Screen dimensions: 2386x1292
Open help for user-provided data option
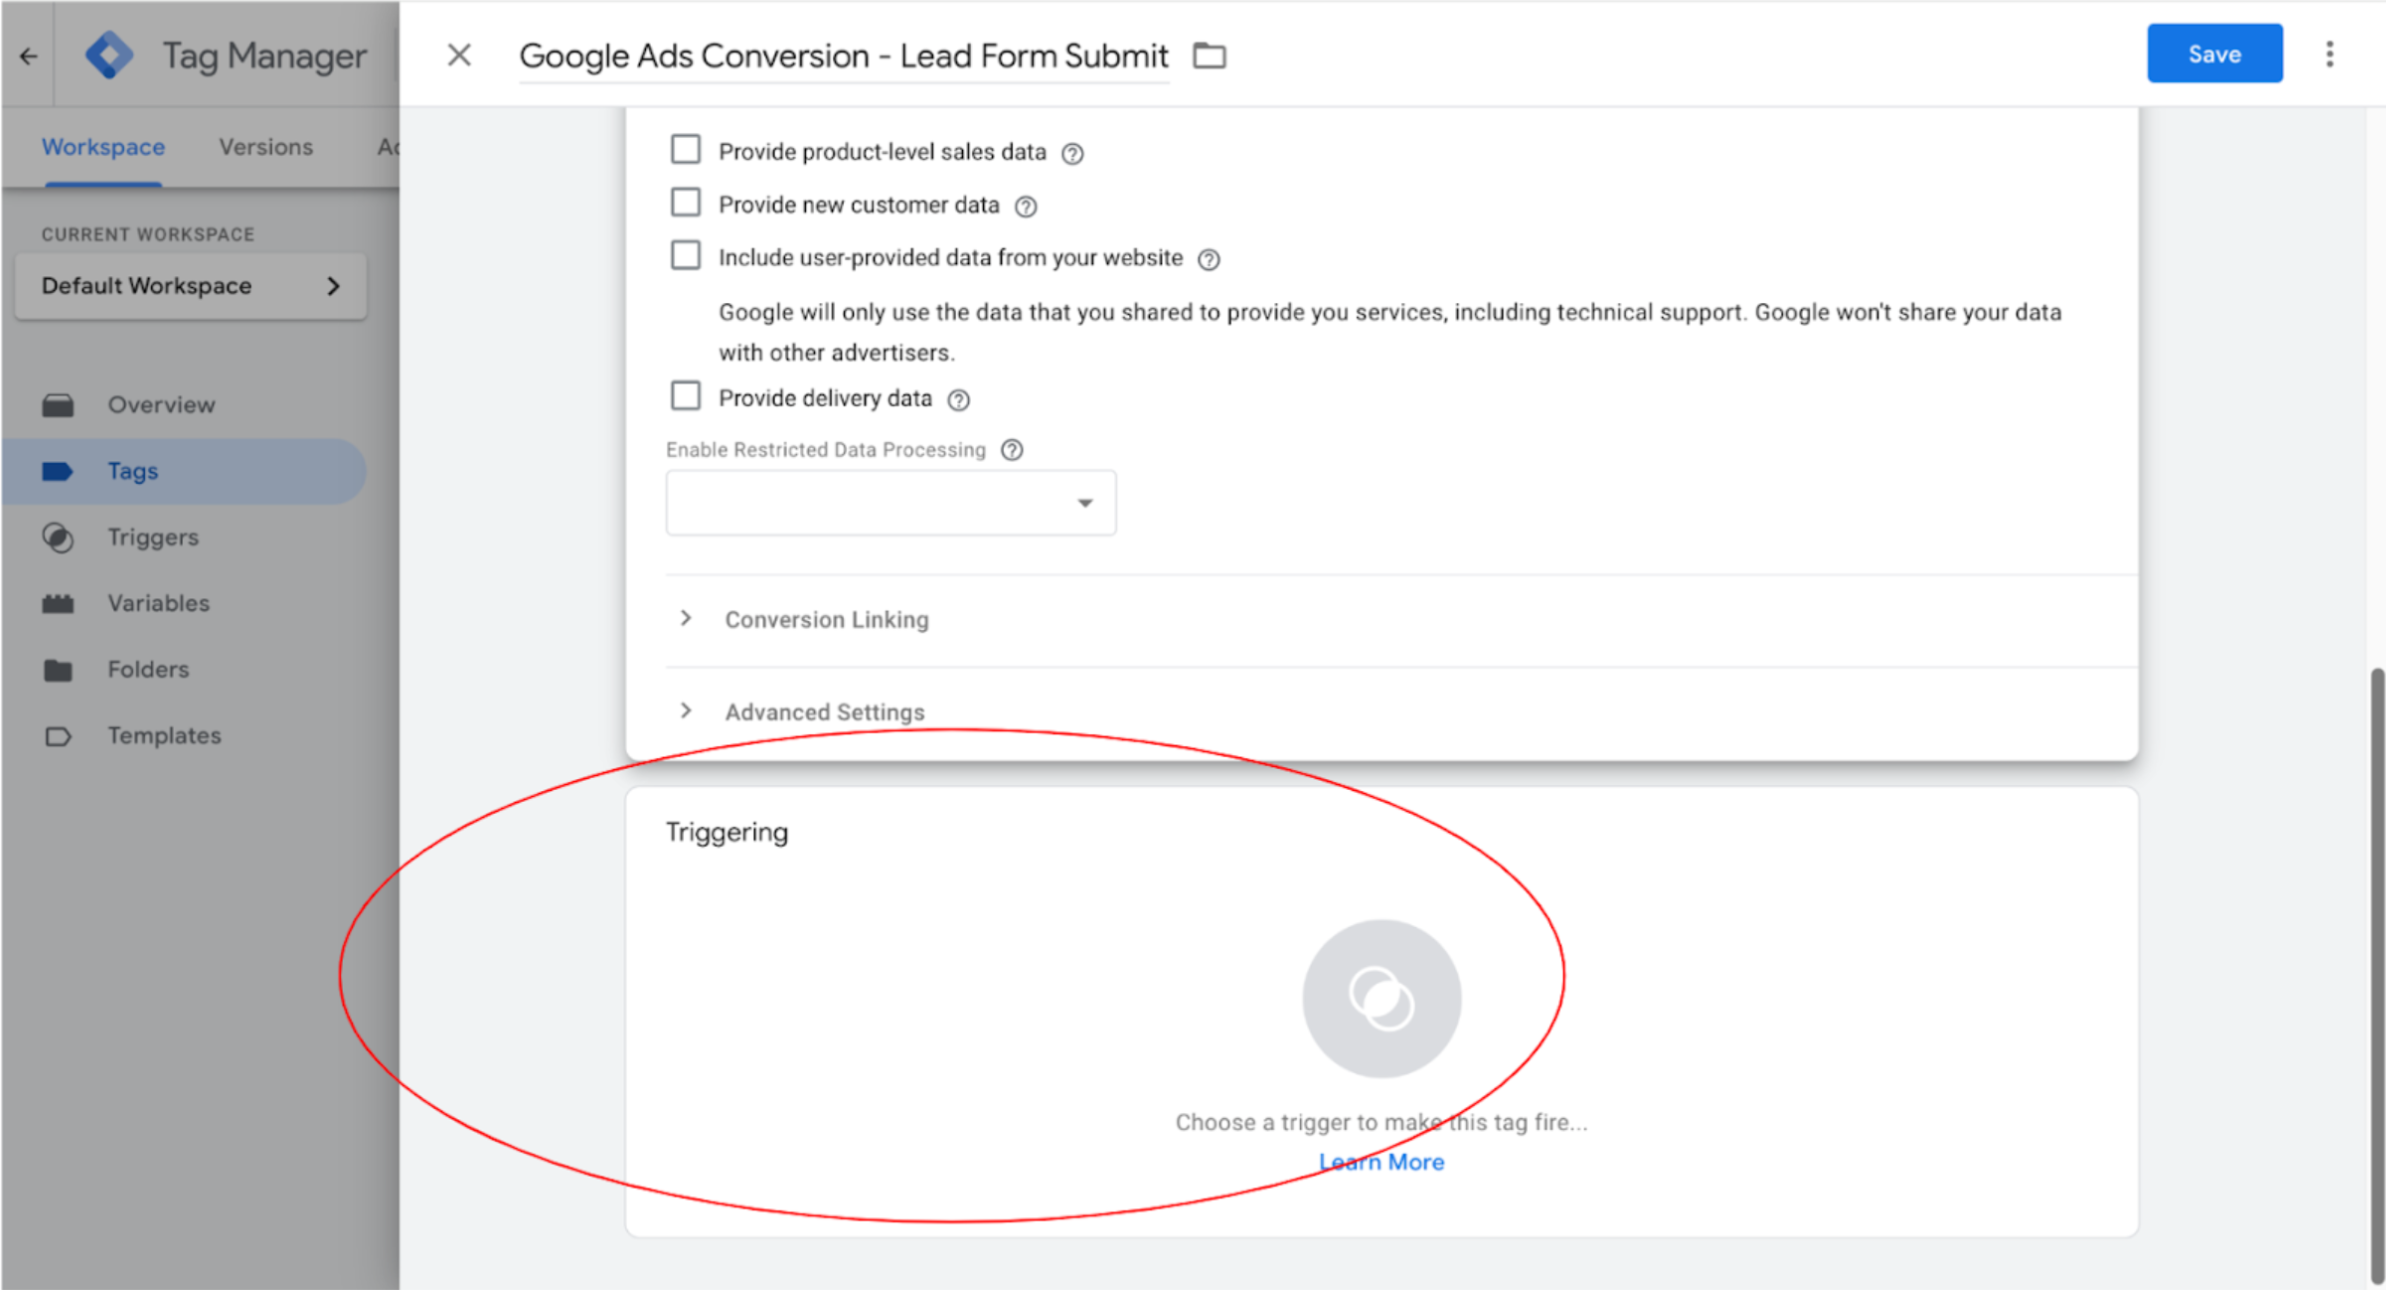pyautogui.click(x=1208, y=259)
